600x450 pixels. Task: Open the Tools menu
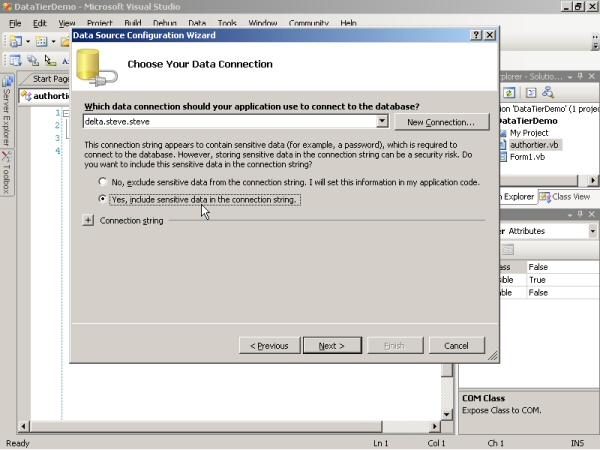[x=227, y=23]
